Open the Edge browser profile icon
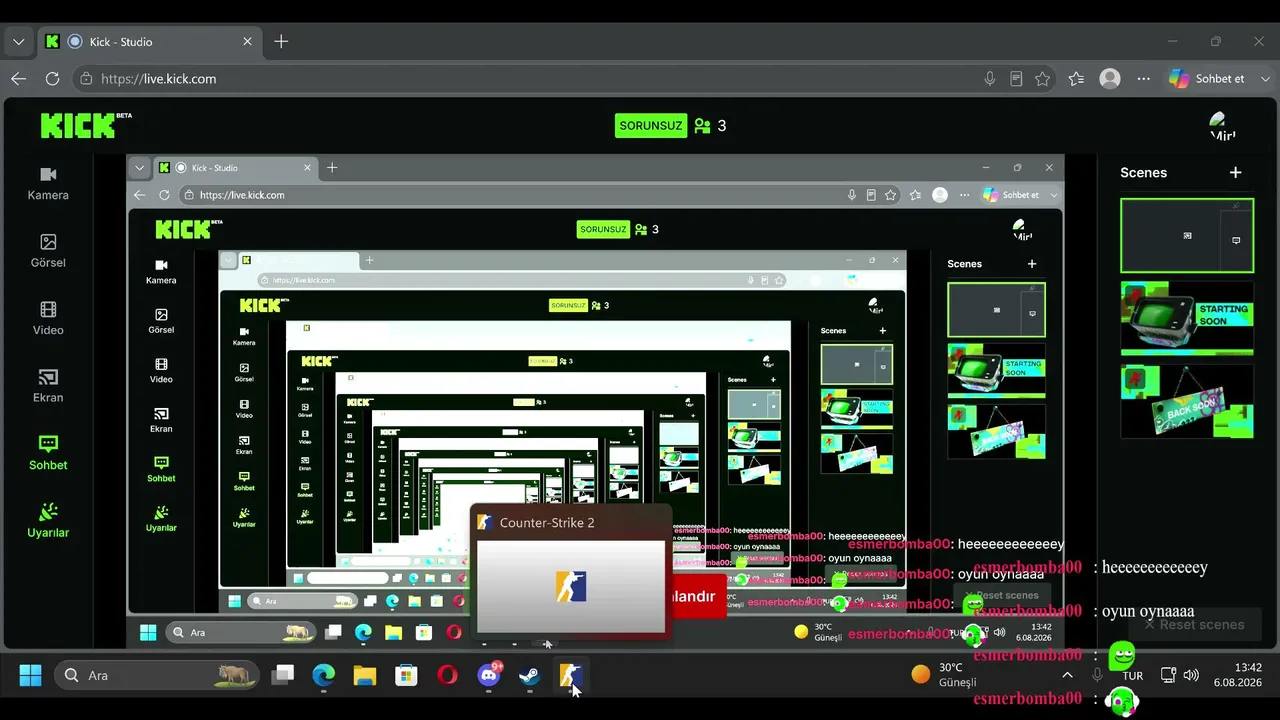 1109,78
